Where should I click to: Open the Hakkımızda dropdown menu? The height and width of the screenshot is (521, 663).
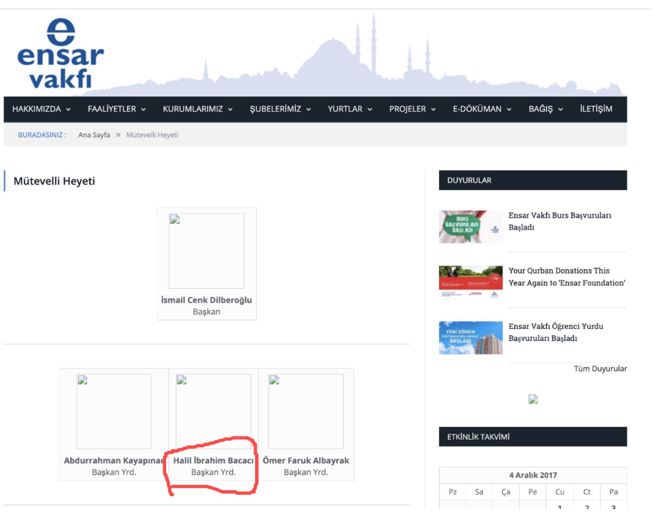[x=40, y=109]
